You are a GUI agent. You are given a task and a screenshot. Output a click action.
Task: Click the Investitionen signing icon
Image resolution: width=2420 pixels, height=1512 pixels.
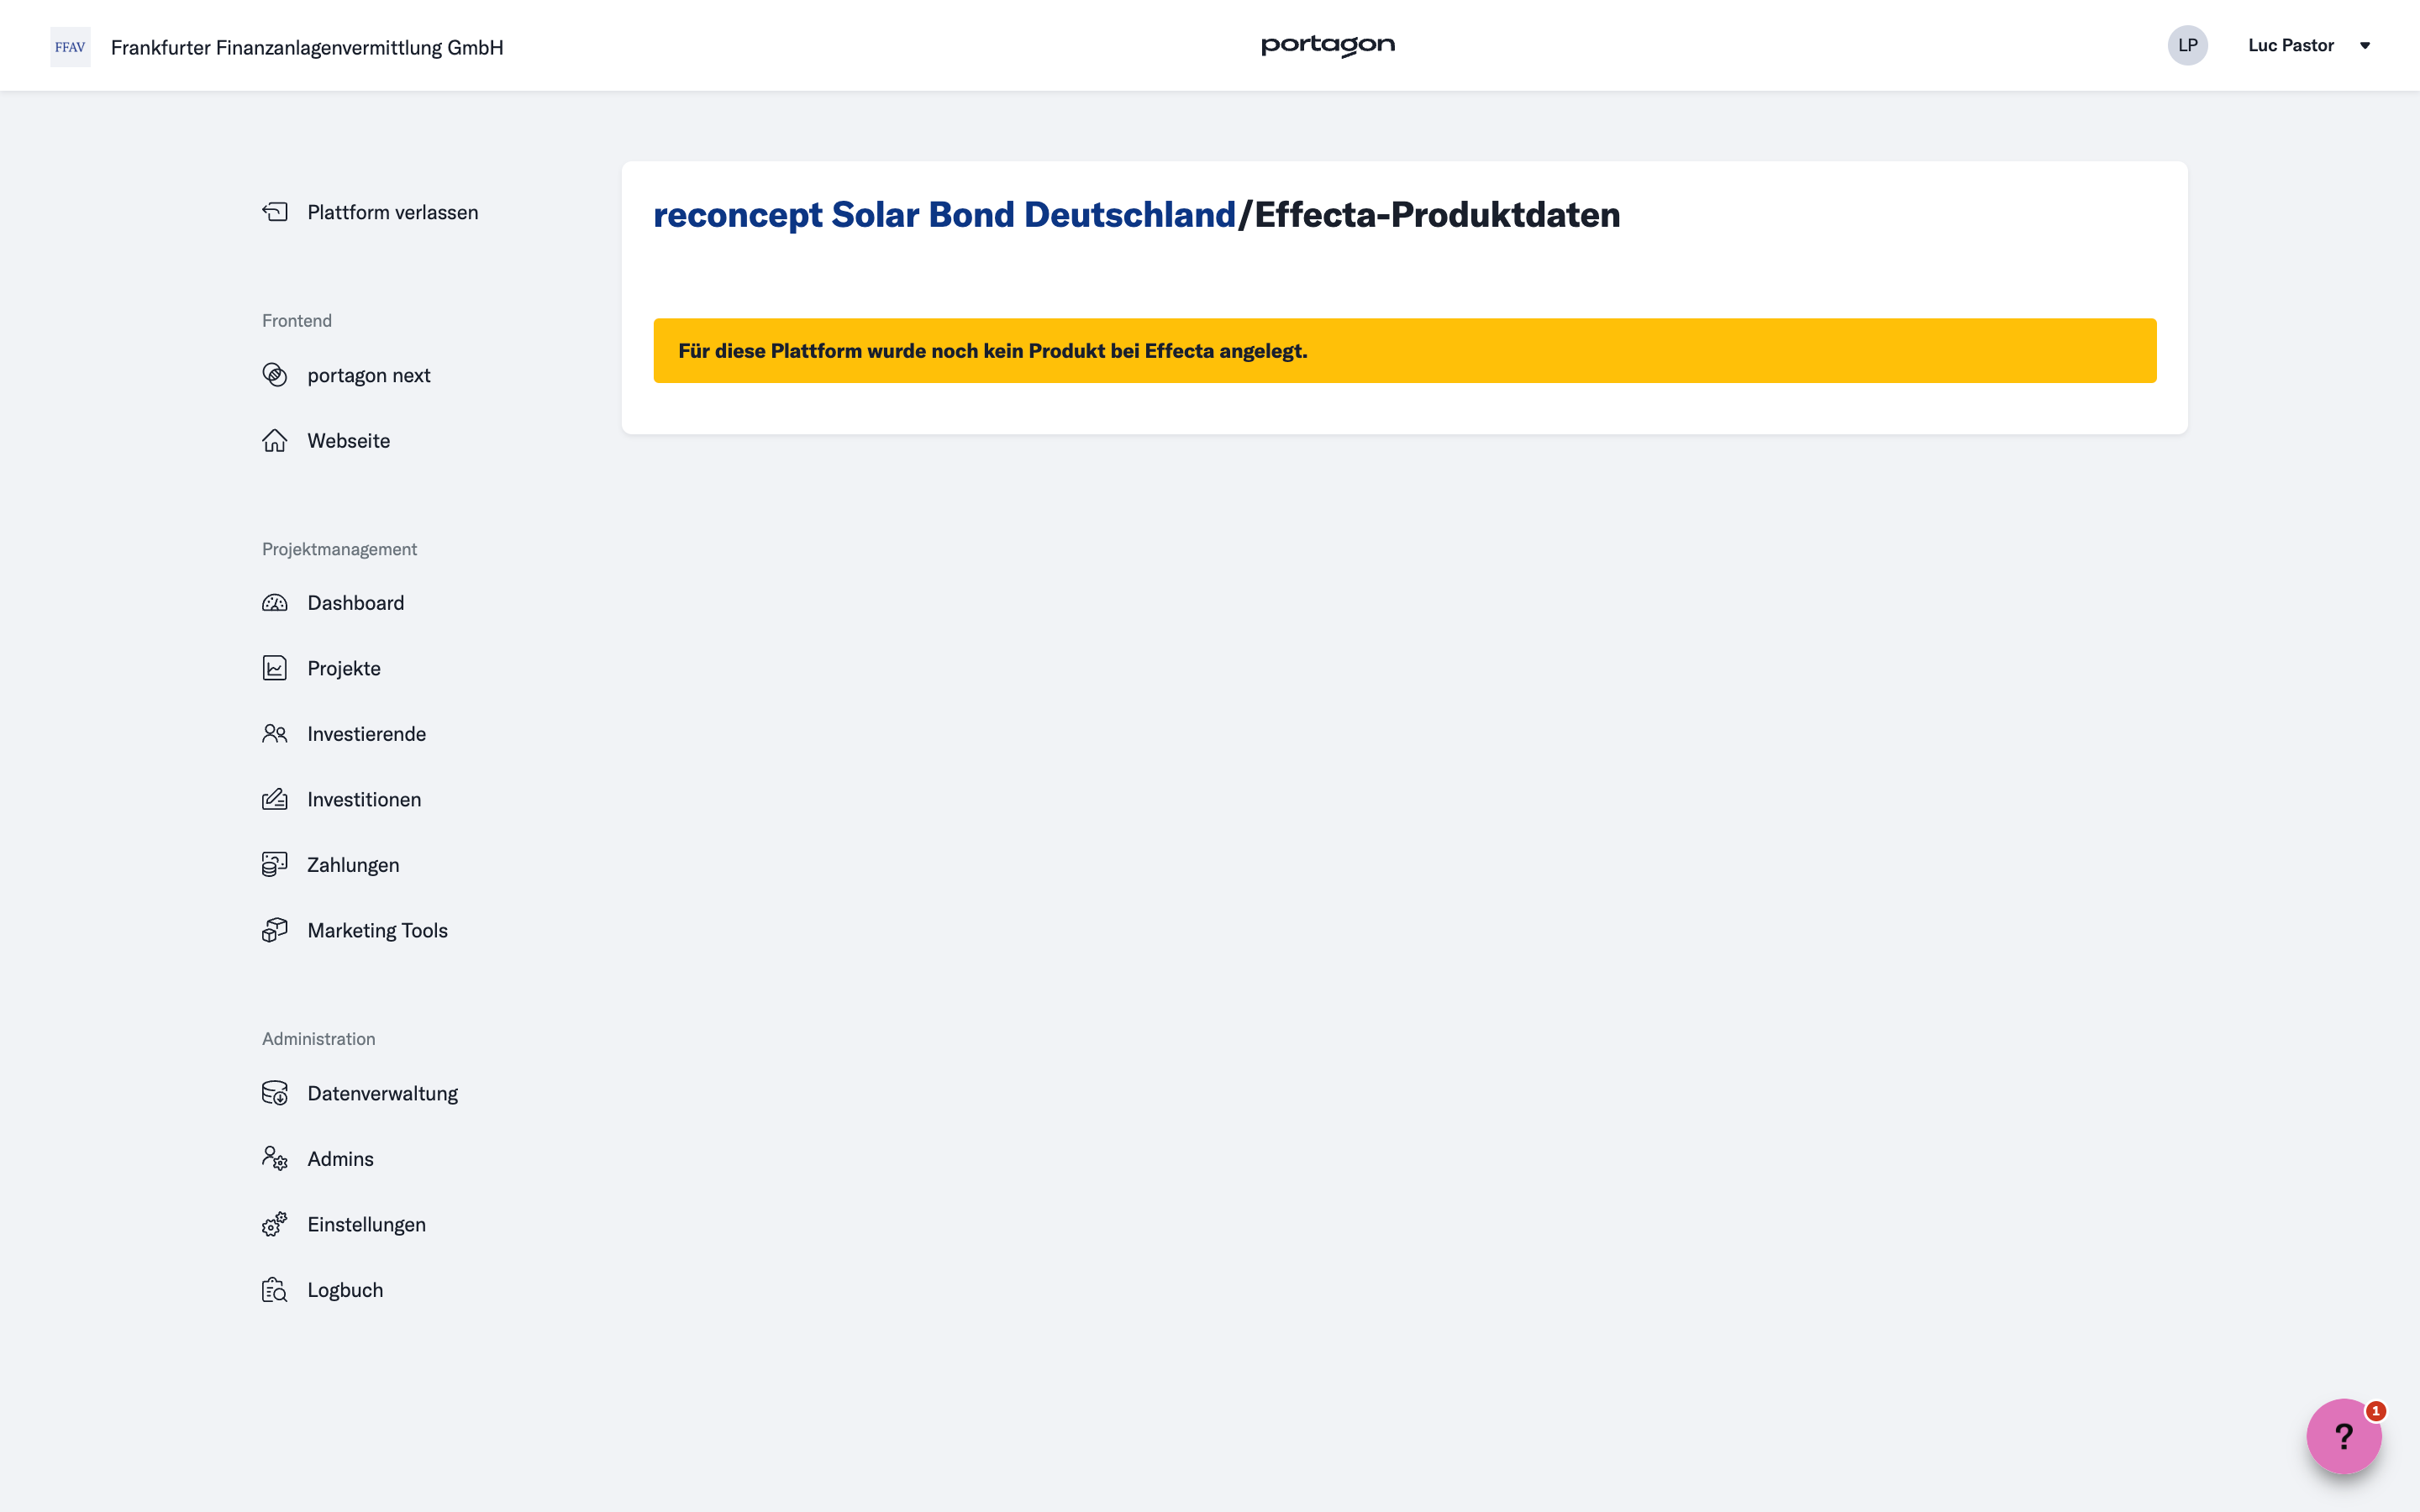pos(275,799)
